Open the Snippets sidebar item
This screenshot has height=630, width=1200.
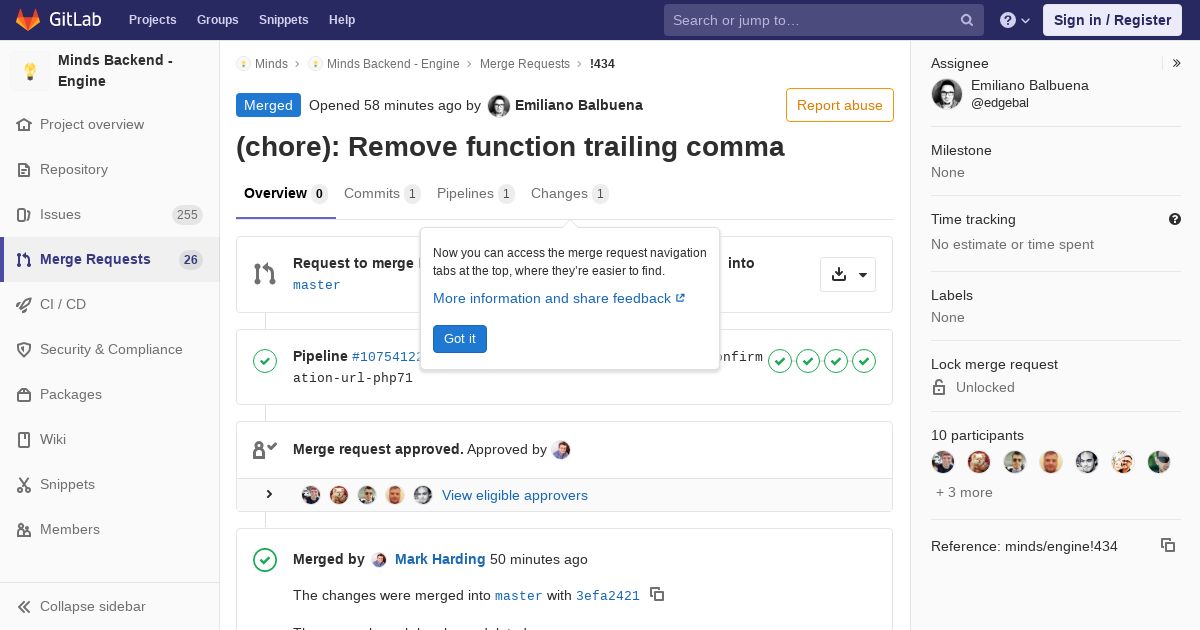pyautogui.click(x=67, y=484)
